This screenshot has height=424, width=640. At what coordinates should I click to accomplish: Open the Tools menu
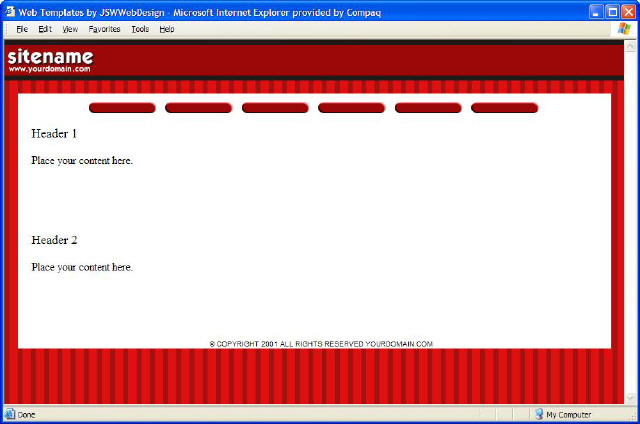[x=140, y=29]
